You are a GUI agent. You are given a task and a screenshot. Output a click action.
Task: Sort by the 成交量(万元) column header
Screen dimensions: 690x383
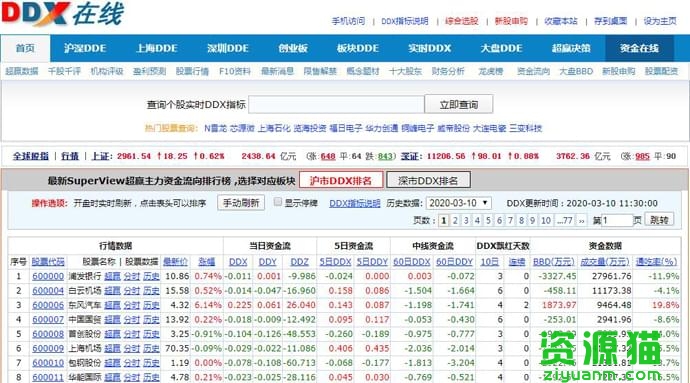pos(605,261)
